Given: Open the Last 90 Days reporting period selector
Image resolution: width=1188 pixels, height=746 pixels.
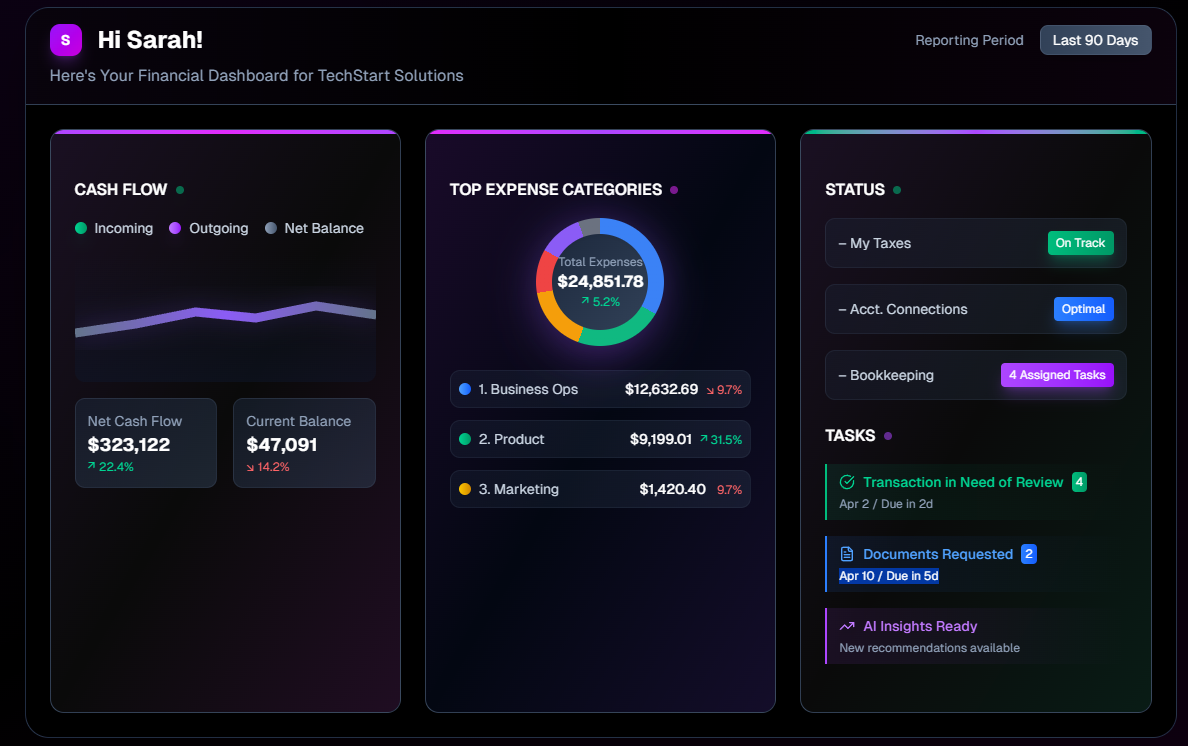Looking at the screenshot, I should [x=1095, y=40].
